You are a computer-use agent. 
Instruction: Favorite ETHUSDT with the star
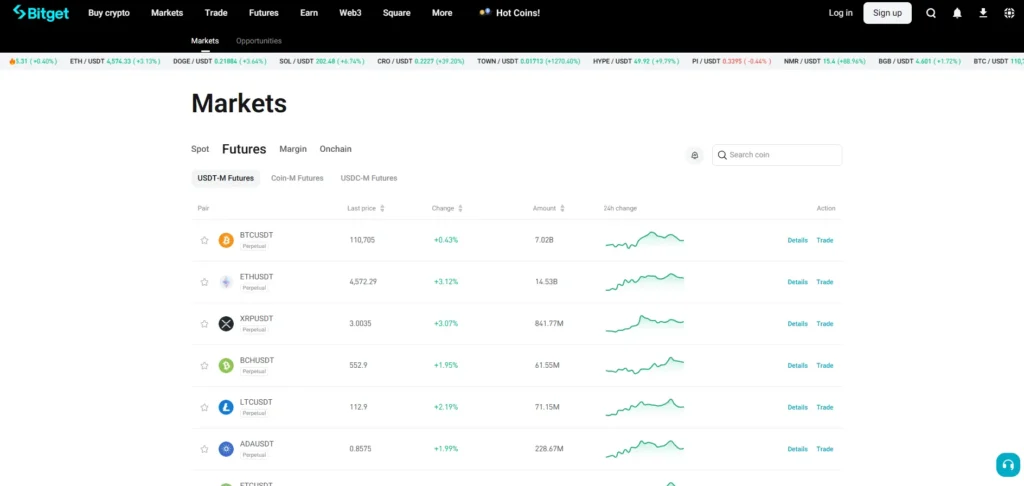(204, 282)
